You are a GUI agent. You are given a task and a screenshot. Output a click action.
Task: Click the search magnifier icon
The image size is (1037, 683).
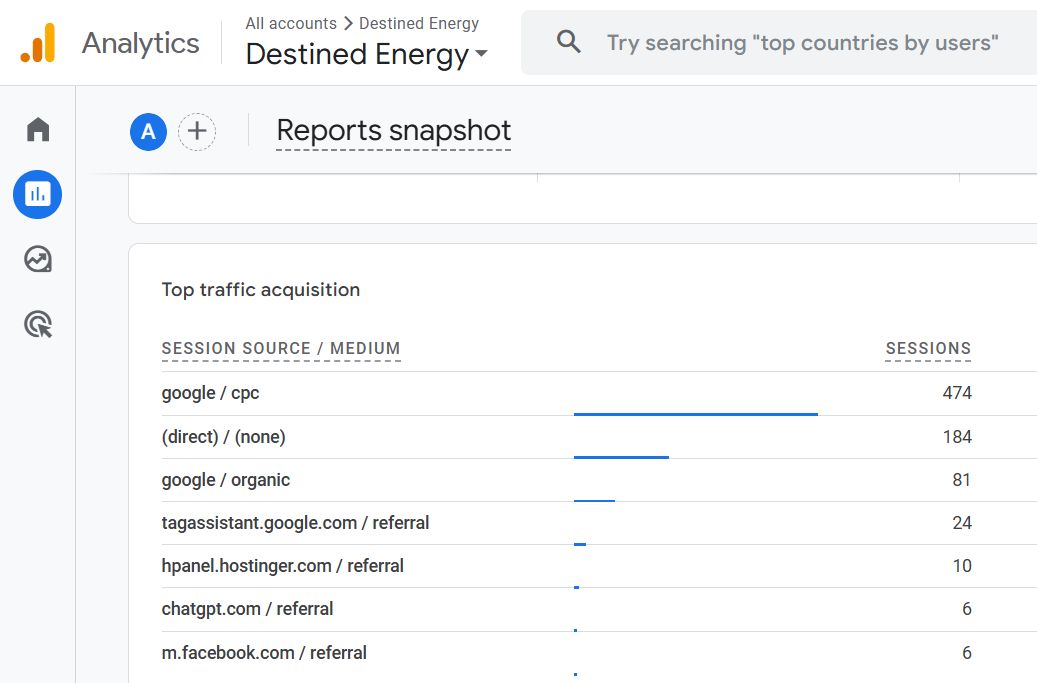point(568,42)
